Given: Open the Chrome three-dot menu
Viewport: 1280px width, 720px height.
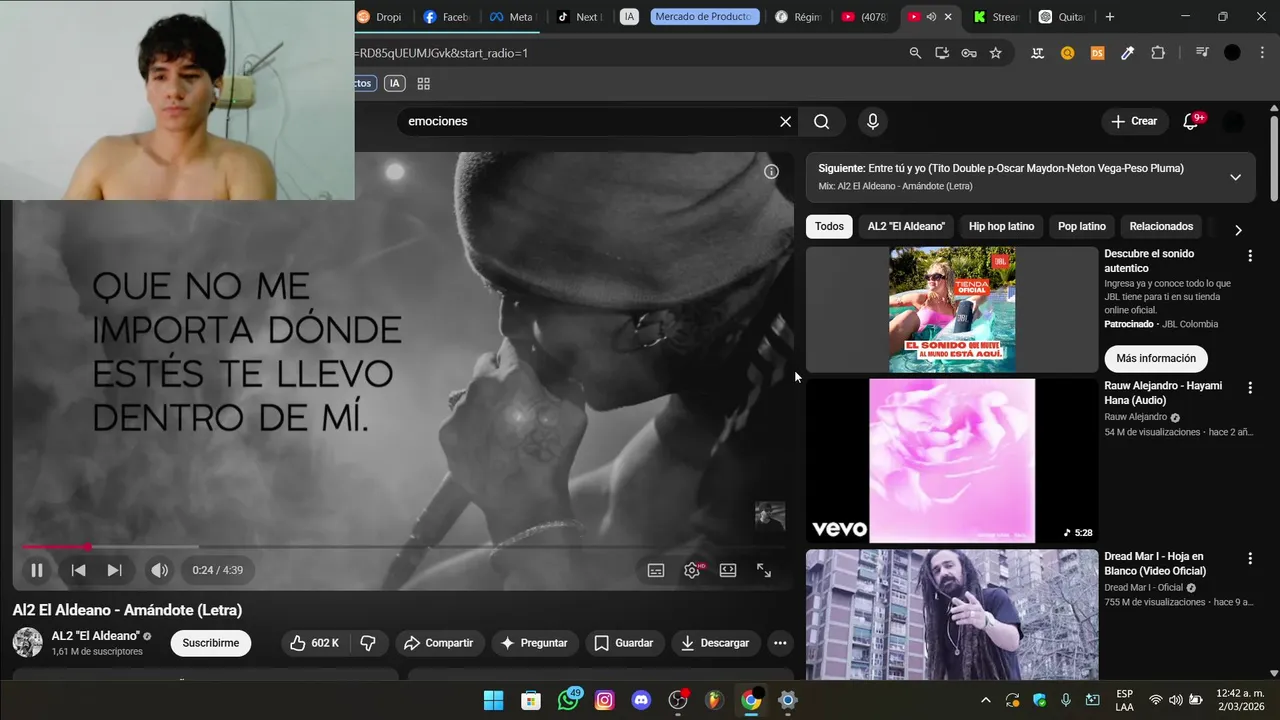Looking at the screenshot, I should [x=1262, y=53].
